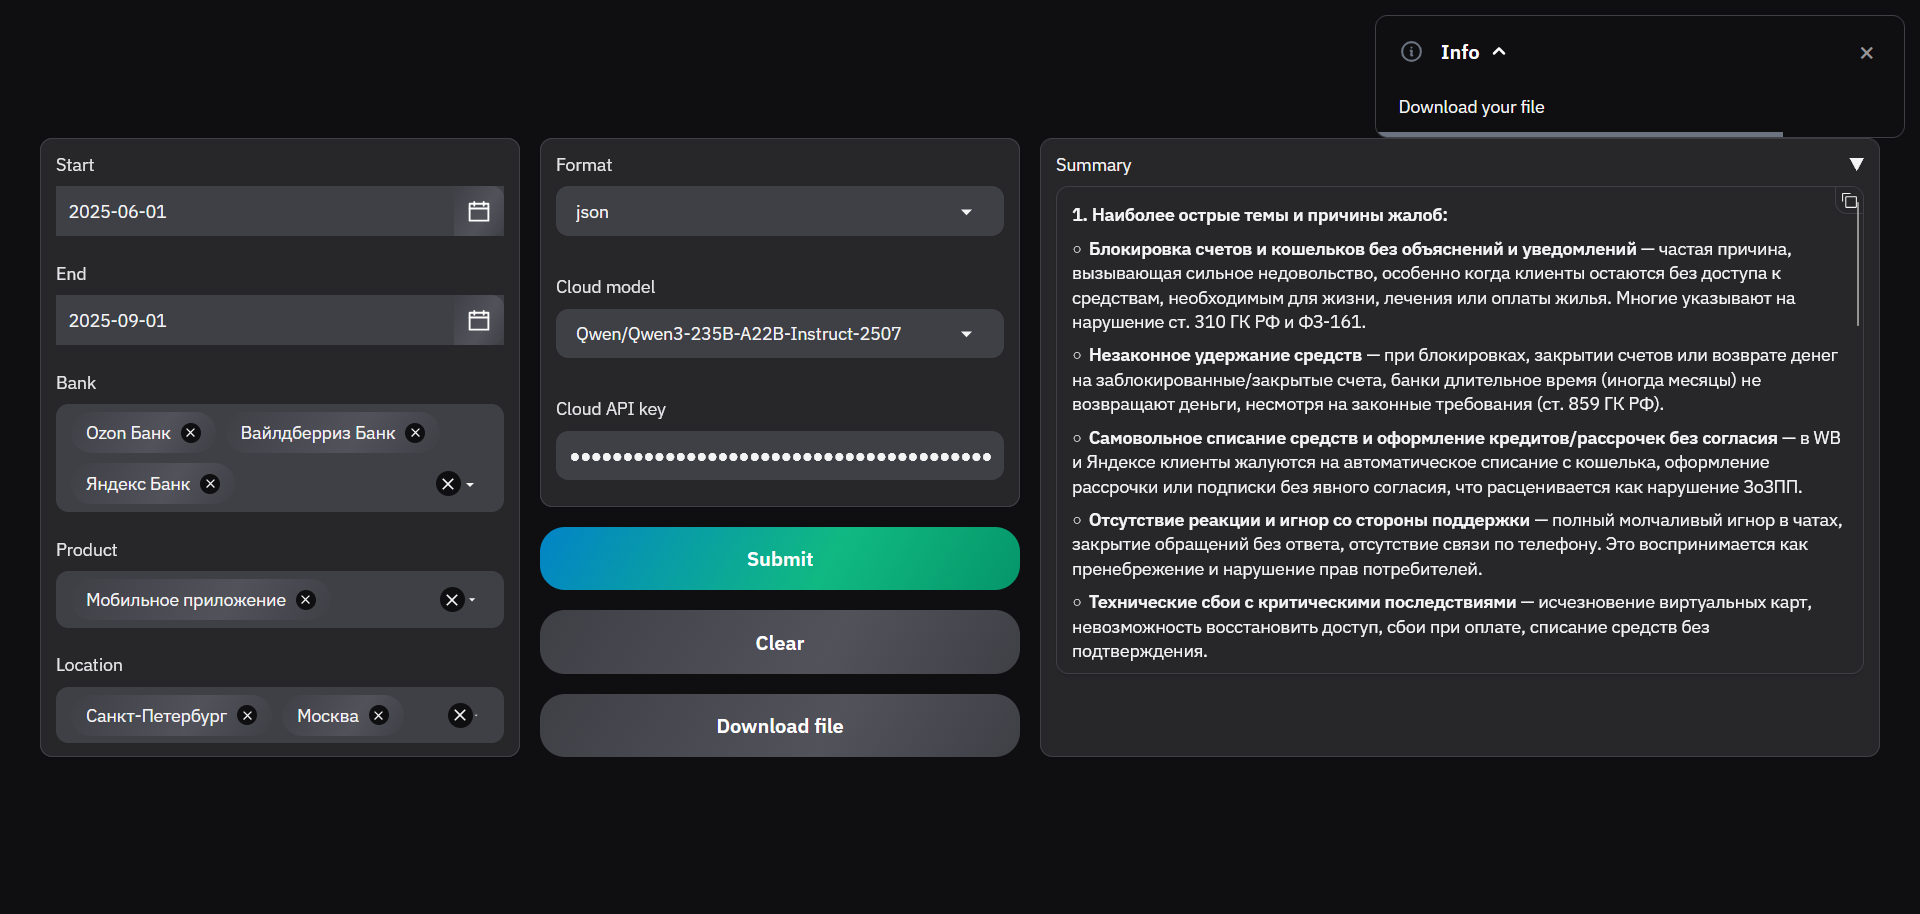Click the Download file button
The image size is (1920, 914).
click(x=779, y=726)
